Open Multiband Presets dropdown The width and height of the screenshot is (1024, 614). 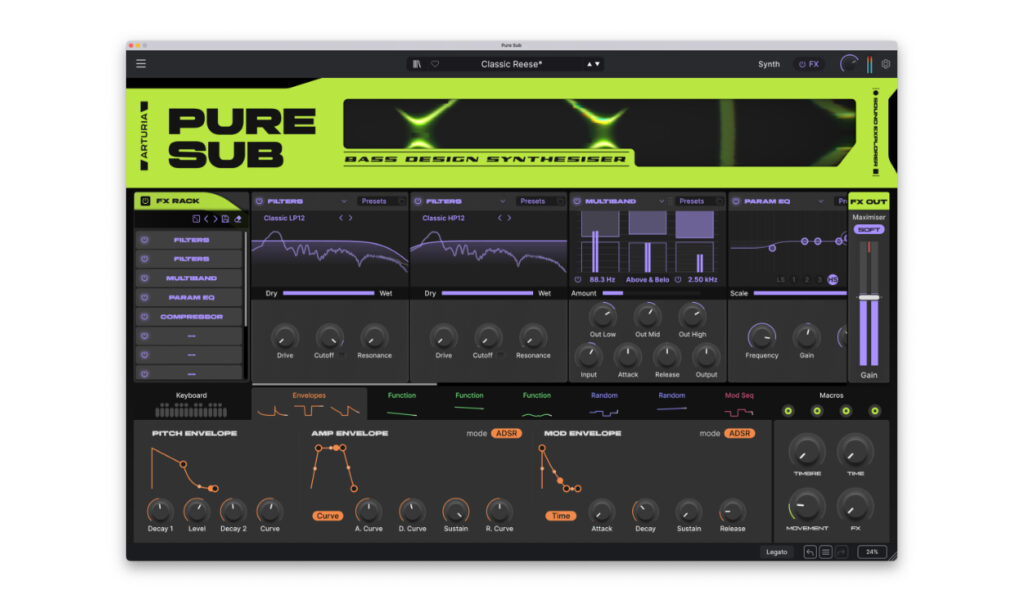697,201
